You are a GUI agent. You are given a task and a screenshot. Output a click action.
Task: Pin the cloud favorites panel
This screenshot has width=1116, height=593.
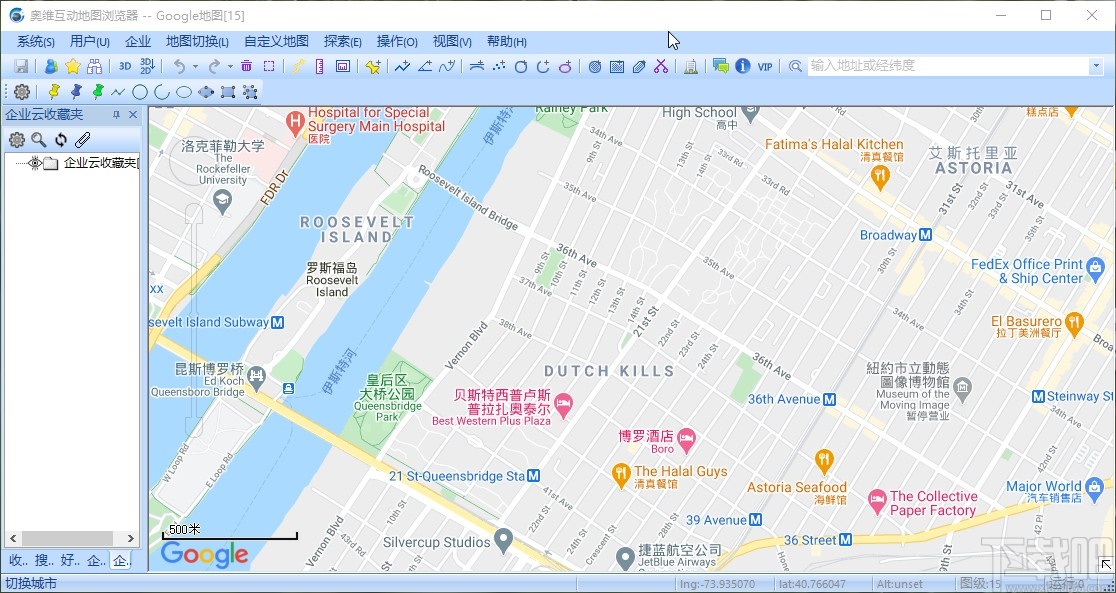tap(116, 114)
